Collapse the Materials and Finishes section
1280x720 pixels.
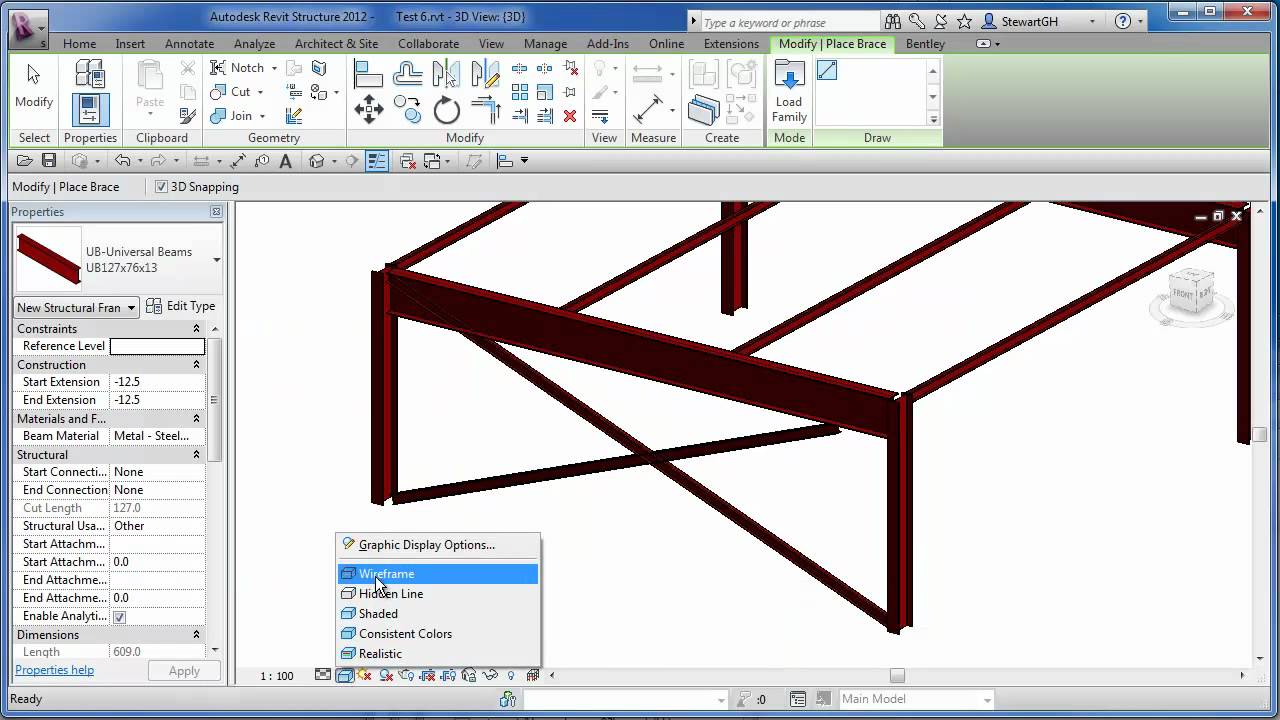[x=196, y=419]
